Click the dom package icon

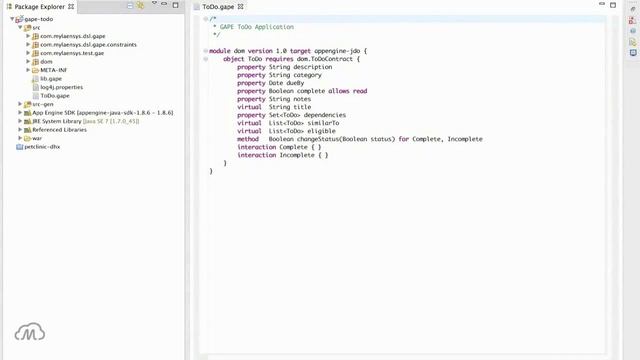pos(36,62)
